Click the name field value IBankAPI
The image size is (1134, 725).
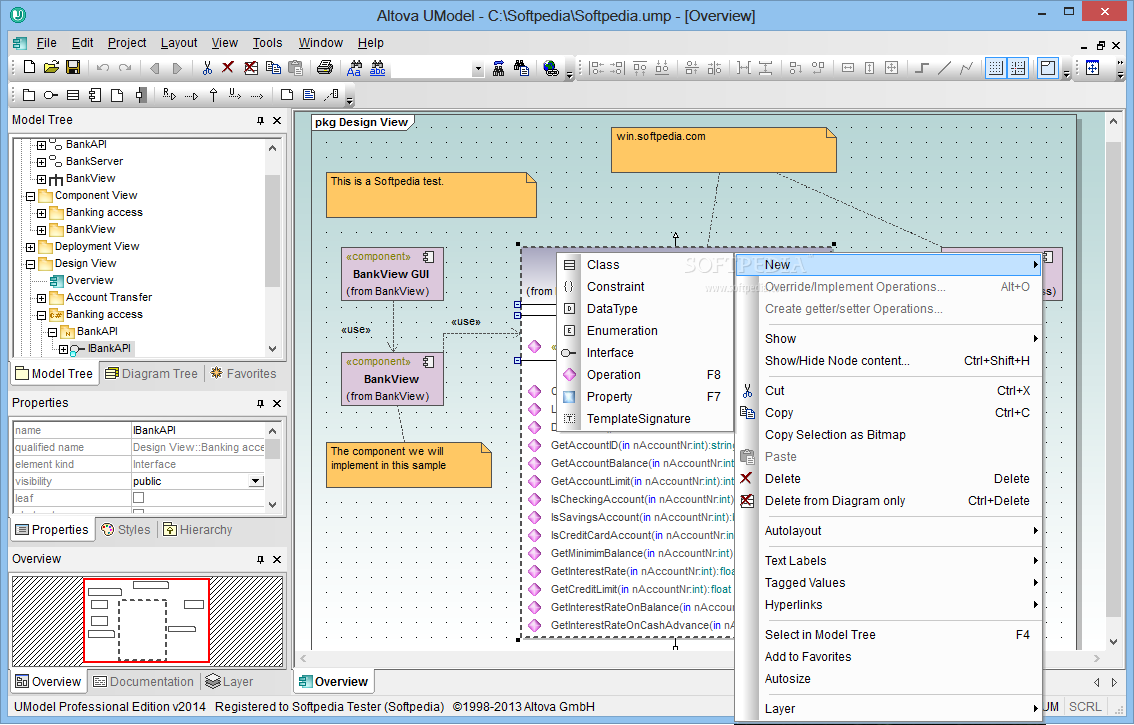click(198, 430)
